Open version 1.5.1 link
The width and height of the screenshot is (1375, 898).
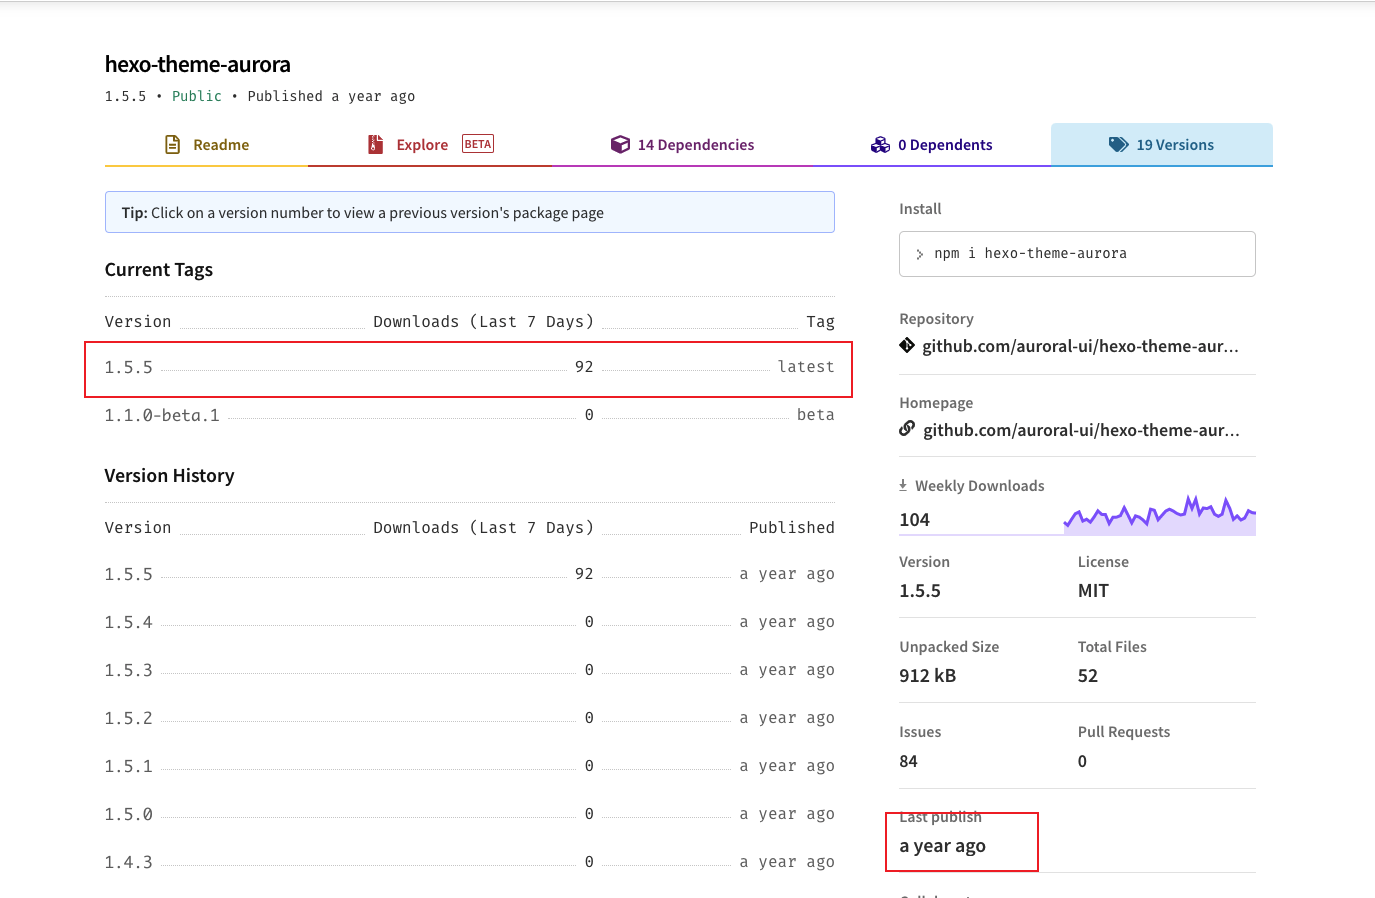(129, 766)
